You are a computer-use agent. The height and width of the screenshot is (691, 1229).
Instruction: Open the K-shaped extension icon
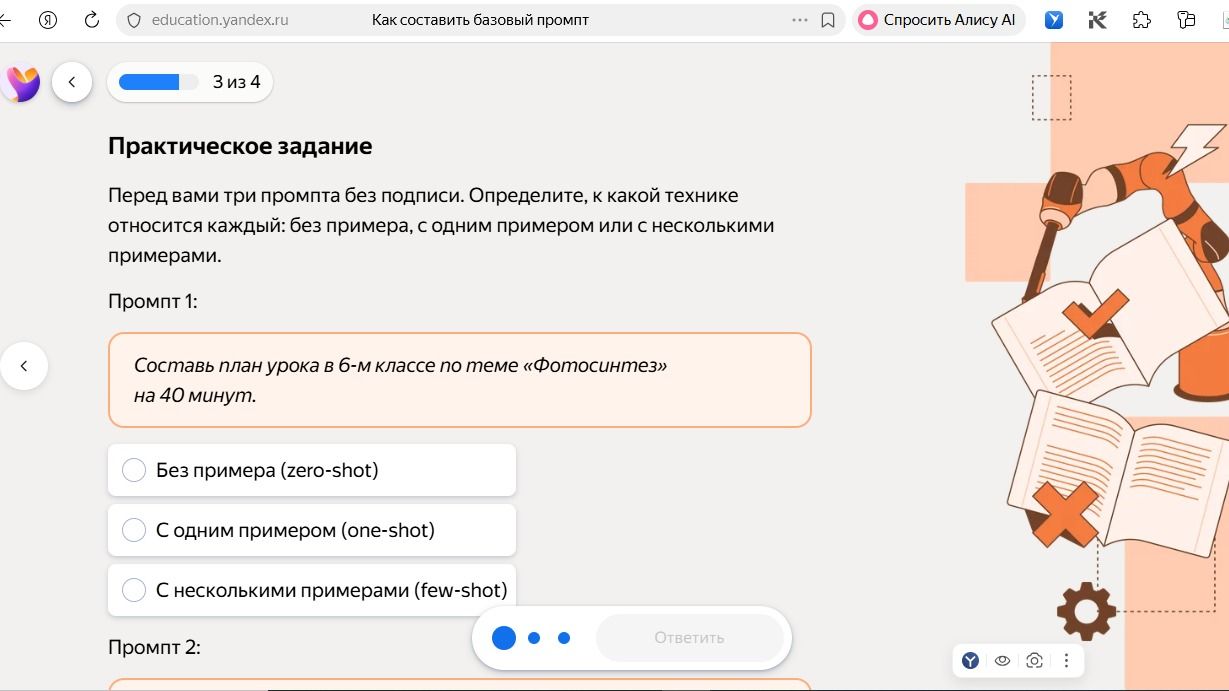coord(1097,20)
